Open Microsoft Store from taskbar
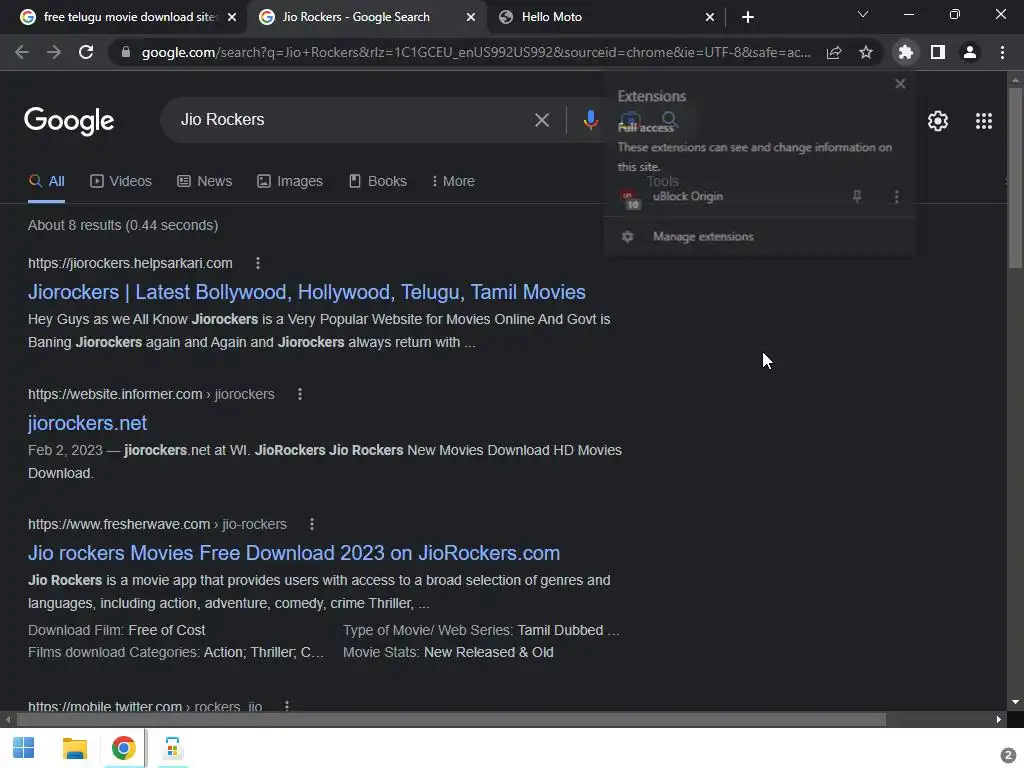Viewport: 1024px width, 768px height. pos(172,748)
